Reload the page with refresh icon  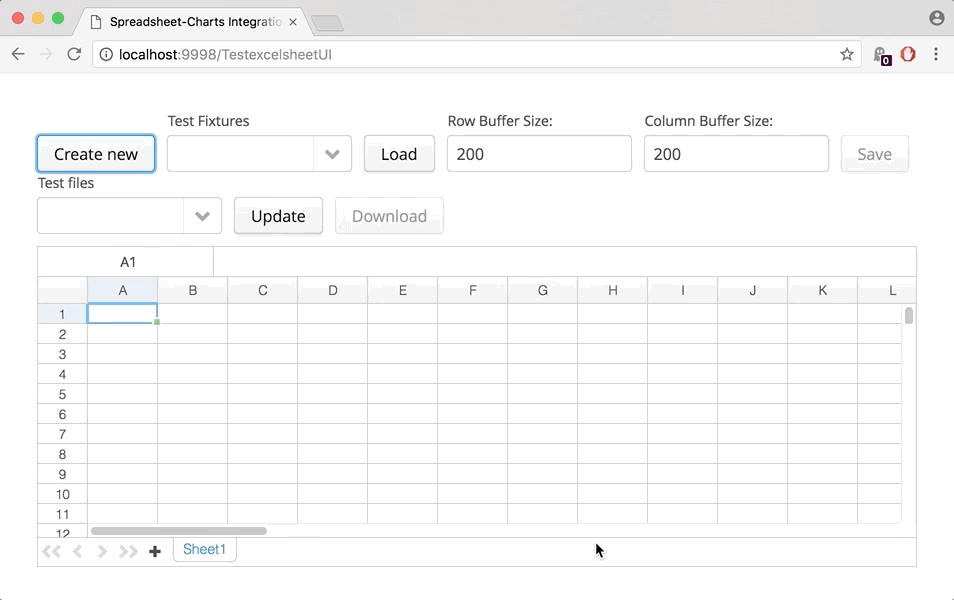click(x=74, y=54)
